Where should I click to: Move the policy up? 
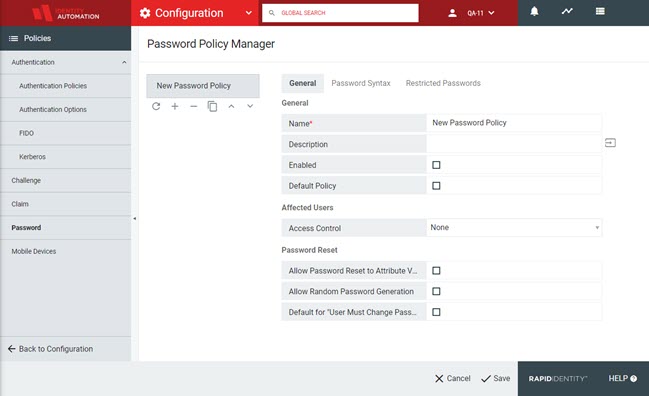point(231,106)
